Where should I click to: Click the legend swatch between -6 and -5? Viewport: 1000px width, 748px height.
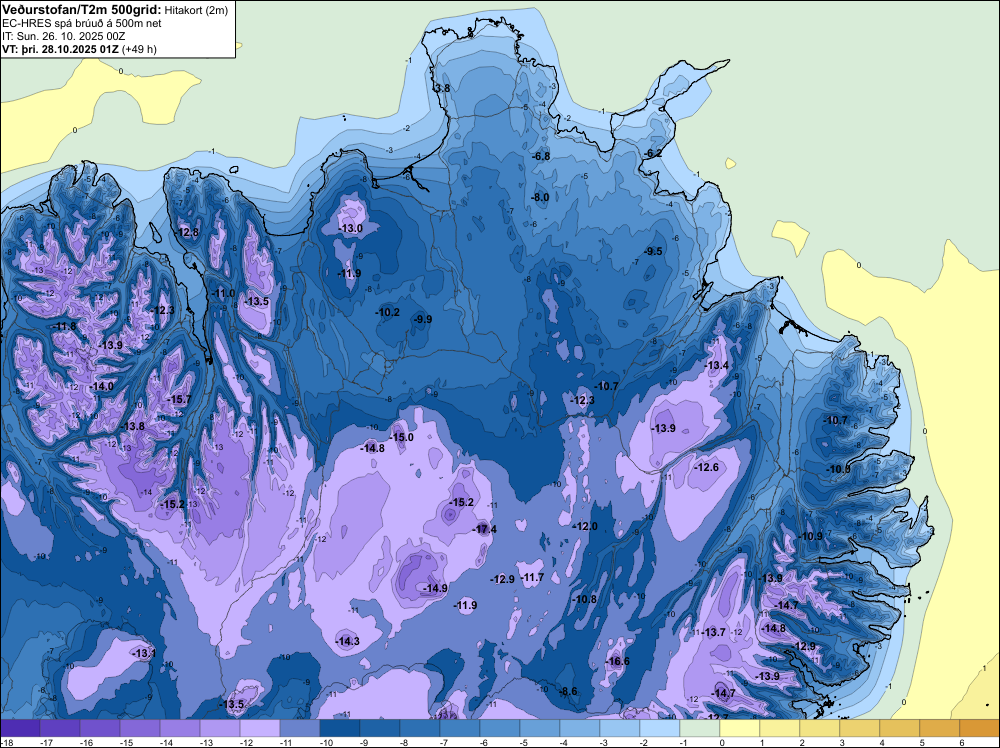(500, 728)
